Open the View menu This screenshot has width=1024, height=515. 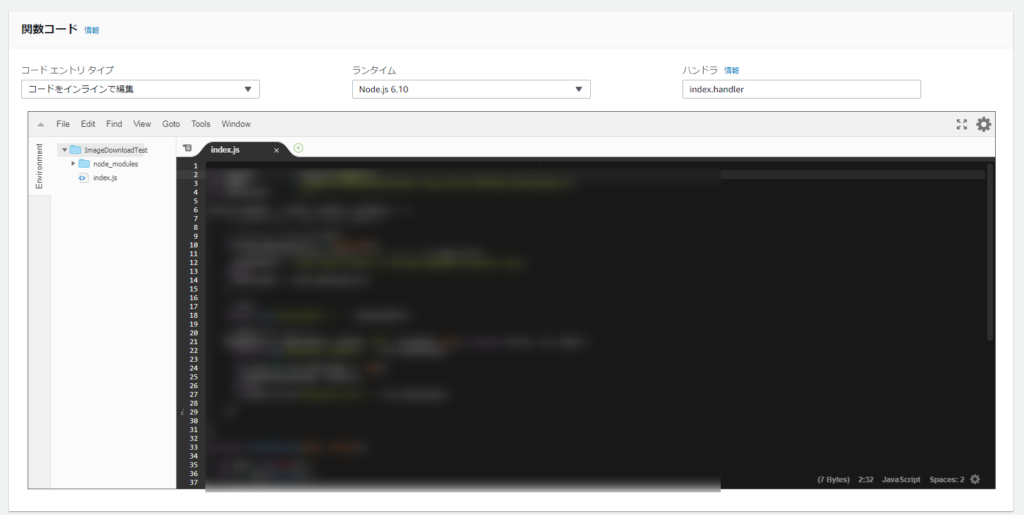[x=142, y=124]
